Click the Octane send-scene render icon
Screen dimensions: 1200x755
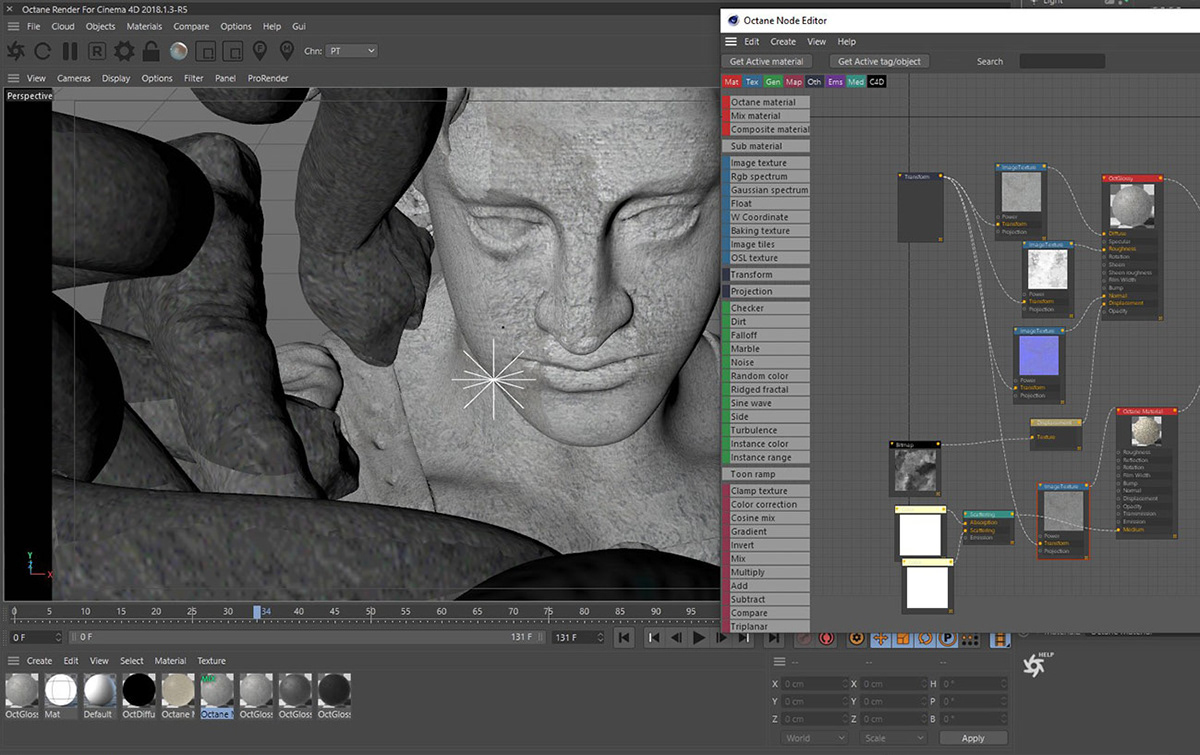click(x=16, y=51)
